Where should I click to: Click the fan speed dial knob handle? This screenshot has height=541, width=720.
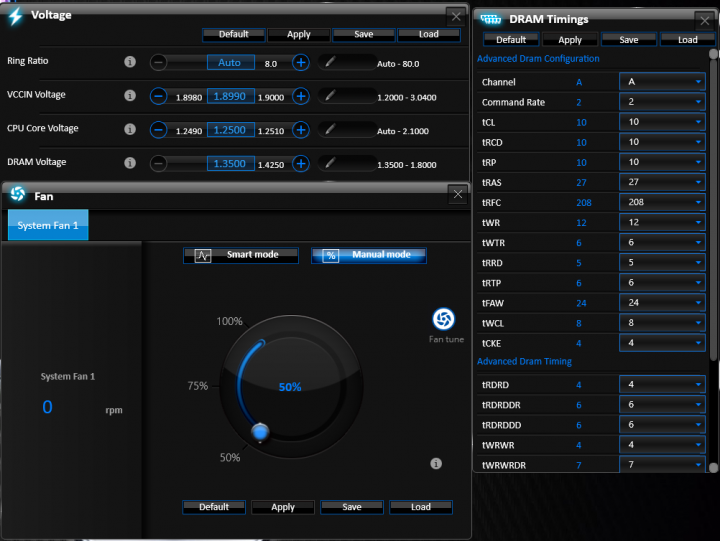tap(260, 432)
